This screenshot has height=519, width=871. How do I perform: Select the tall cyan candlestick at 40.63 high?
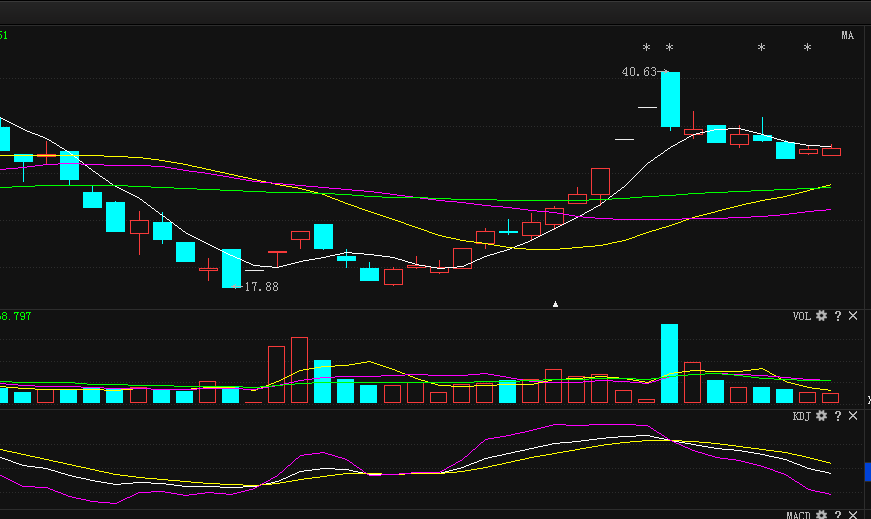(x=670, y=99)
